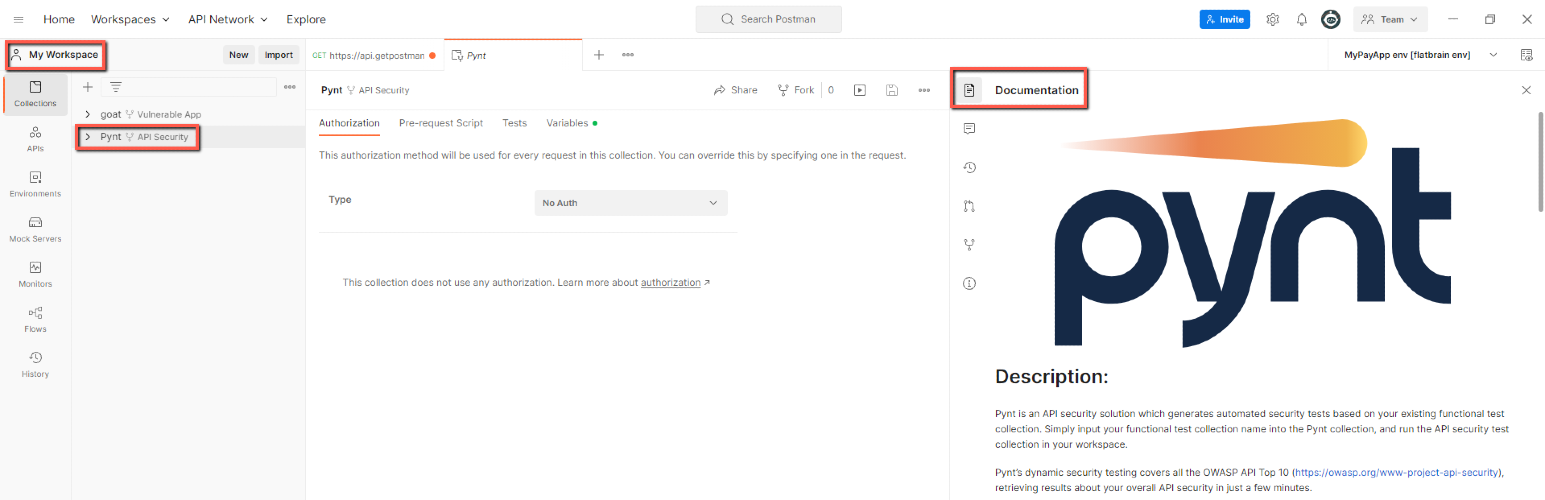The image size is (1545, 500).
Task: Open the Documentation panel icon
Action: (969, 90)
